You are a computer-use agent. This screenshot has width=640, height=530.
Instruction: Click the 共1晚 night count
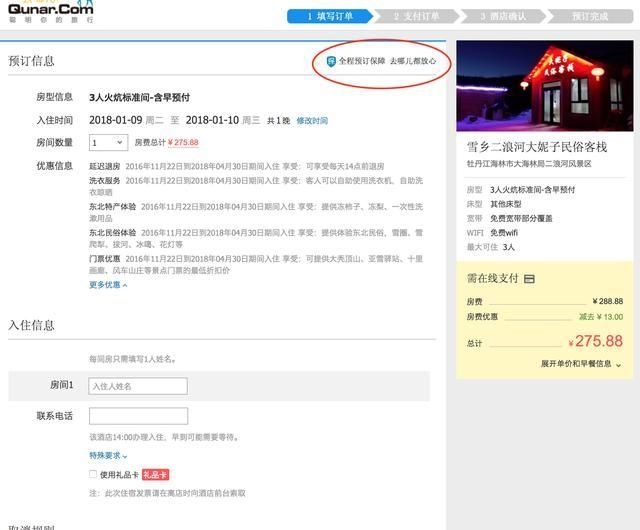[x=278, y=121]
